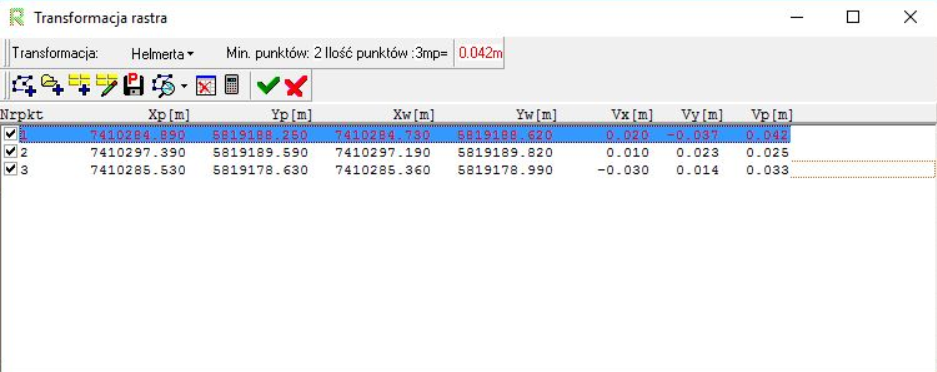Select the row for point 3
The width and height of the screenshot is (937, 372).
(396, 170)
